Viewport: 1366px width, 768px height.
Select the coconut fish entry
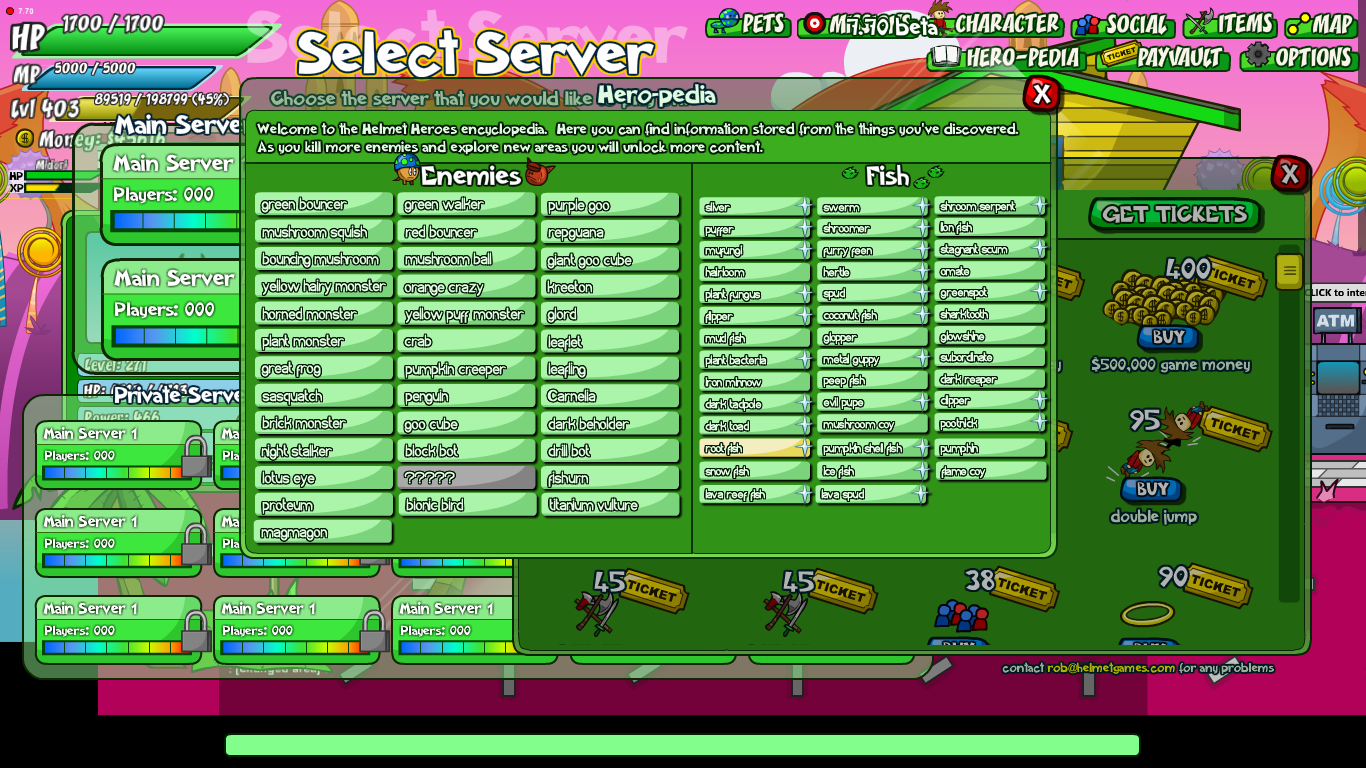click(x=873, y=315)
